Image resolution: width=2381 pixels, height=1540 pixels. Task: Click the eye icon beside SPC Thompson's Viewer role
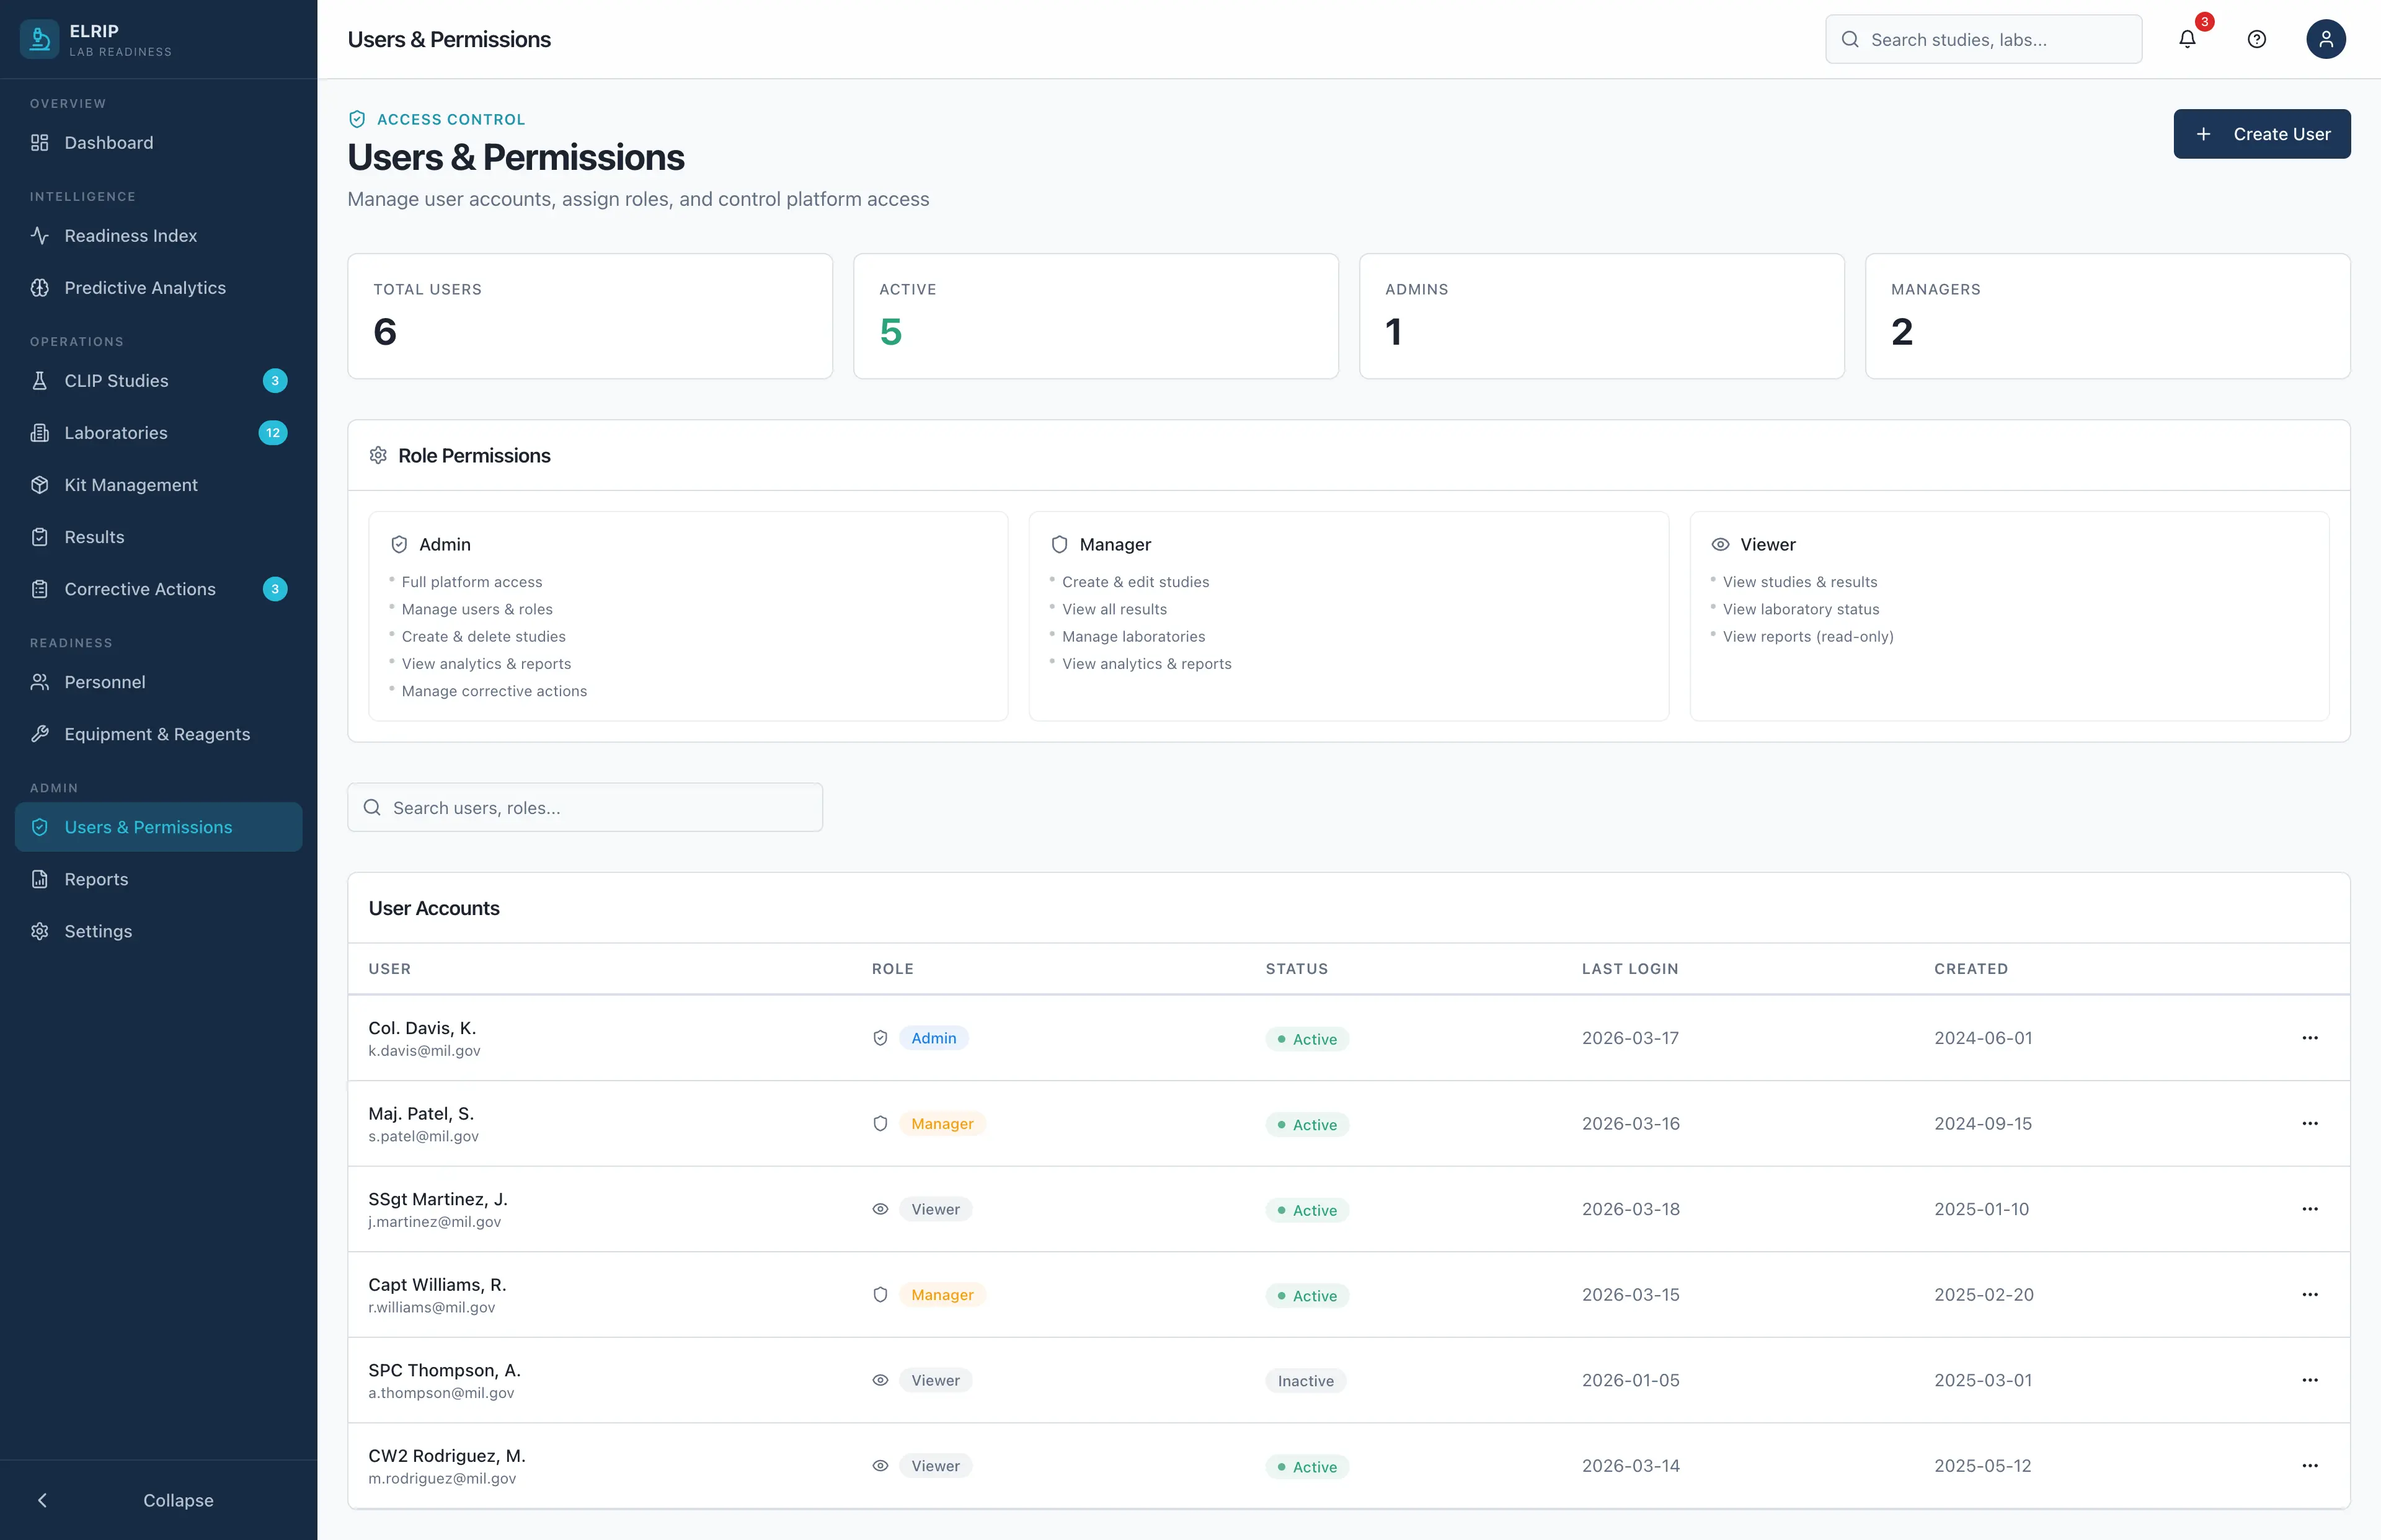coord(881,1380)
